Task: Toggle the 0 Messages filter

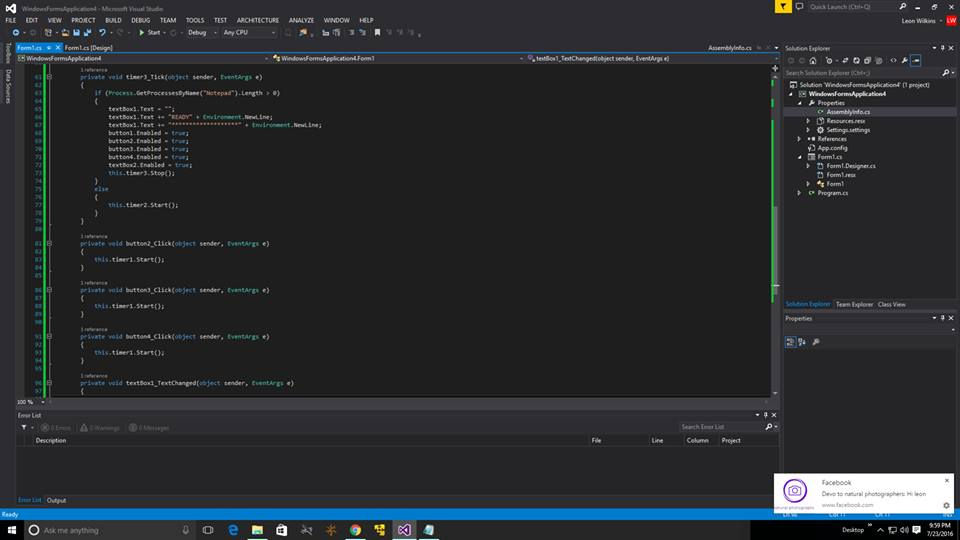Action: tap(149, 427)
